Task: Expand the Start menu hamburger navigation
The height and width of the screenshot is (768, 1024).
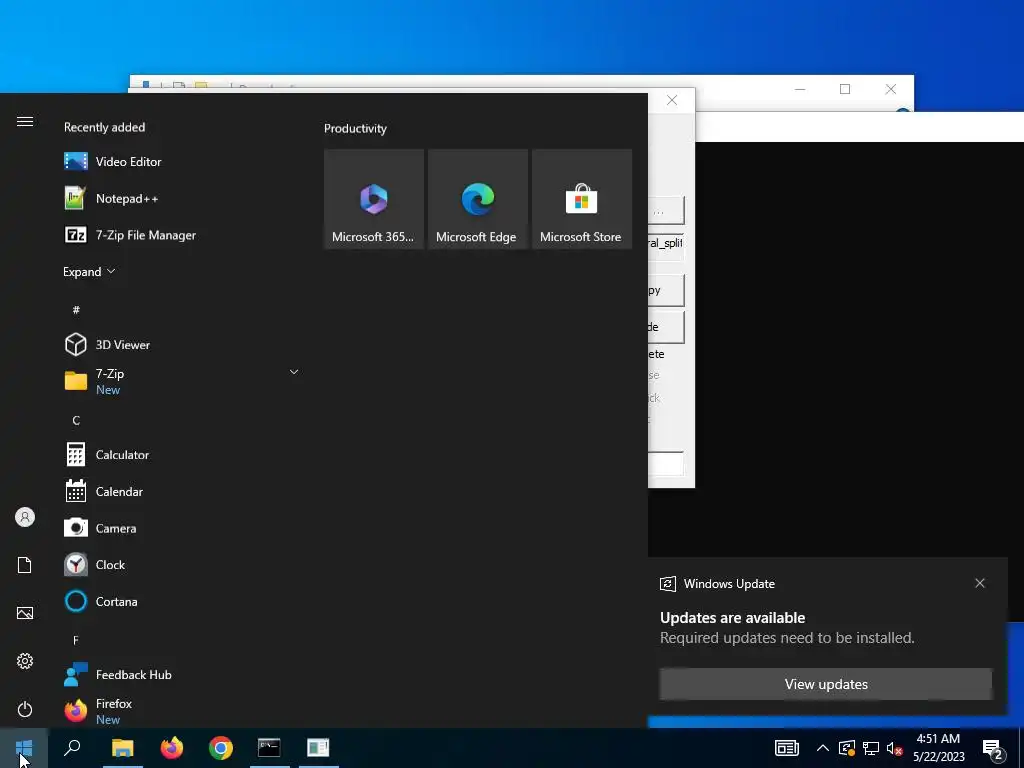Action: point(25,121)
